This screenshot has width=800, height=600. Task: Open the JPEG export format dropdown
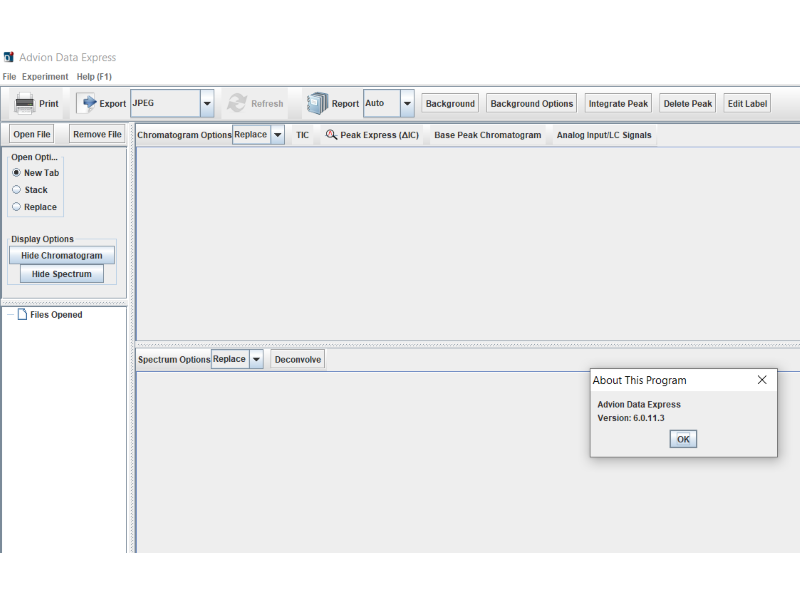pyautogui.click(x=207, y=103)
